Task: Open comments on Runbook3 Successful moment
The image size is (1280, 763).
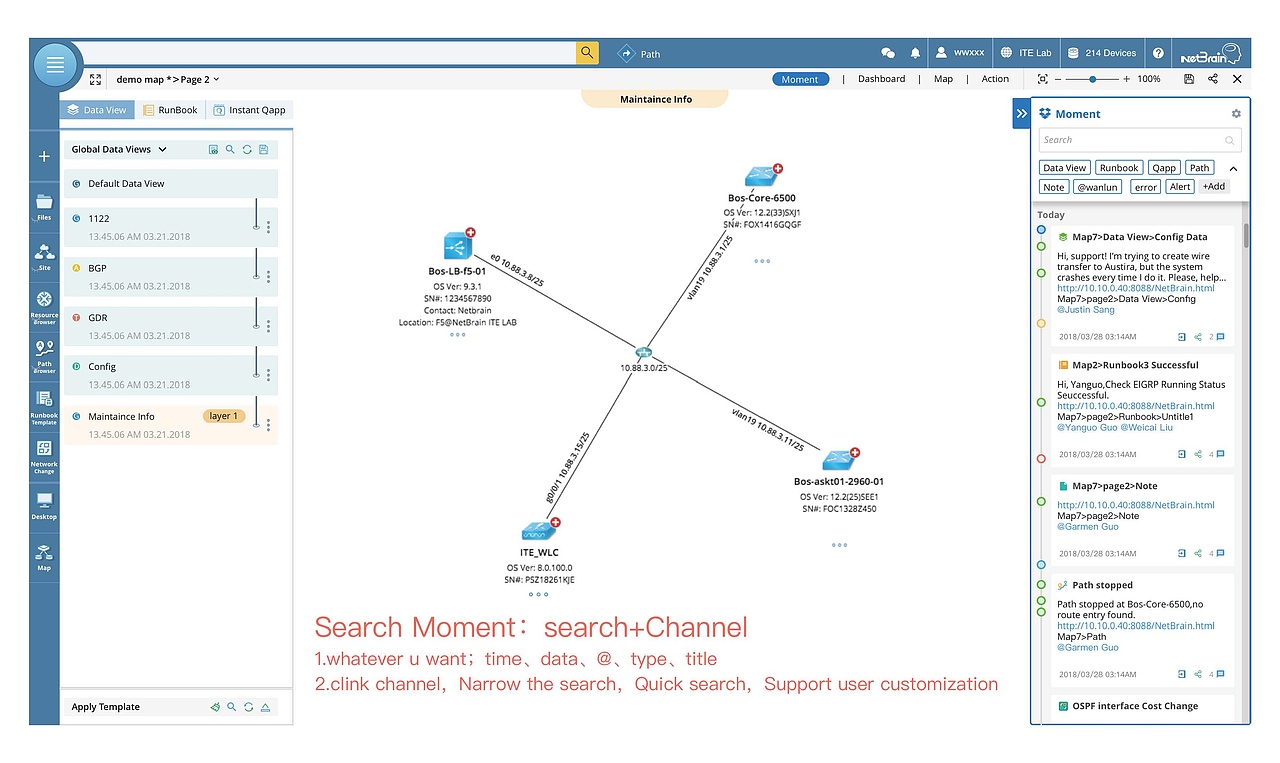Action: [x=1216, y=454]
